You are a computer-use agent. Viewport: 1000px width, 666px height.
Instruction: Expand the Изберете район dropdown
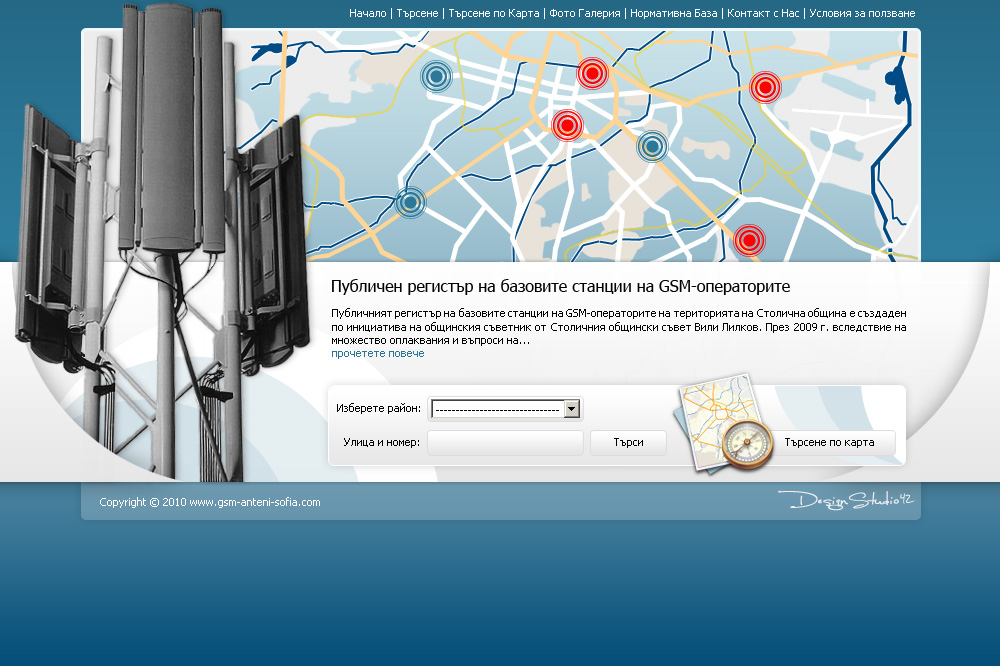[506, 409]
